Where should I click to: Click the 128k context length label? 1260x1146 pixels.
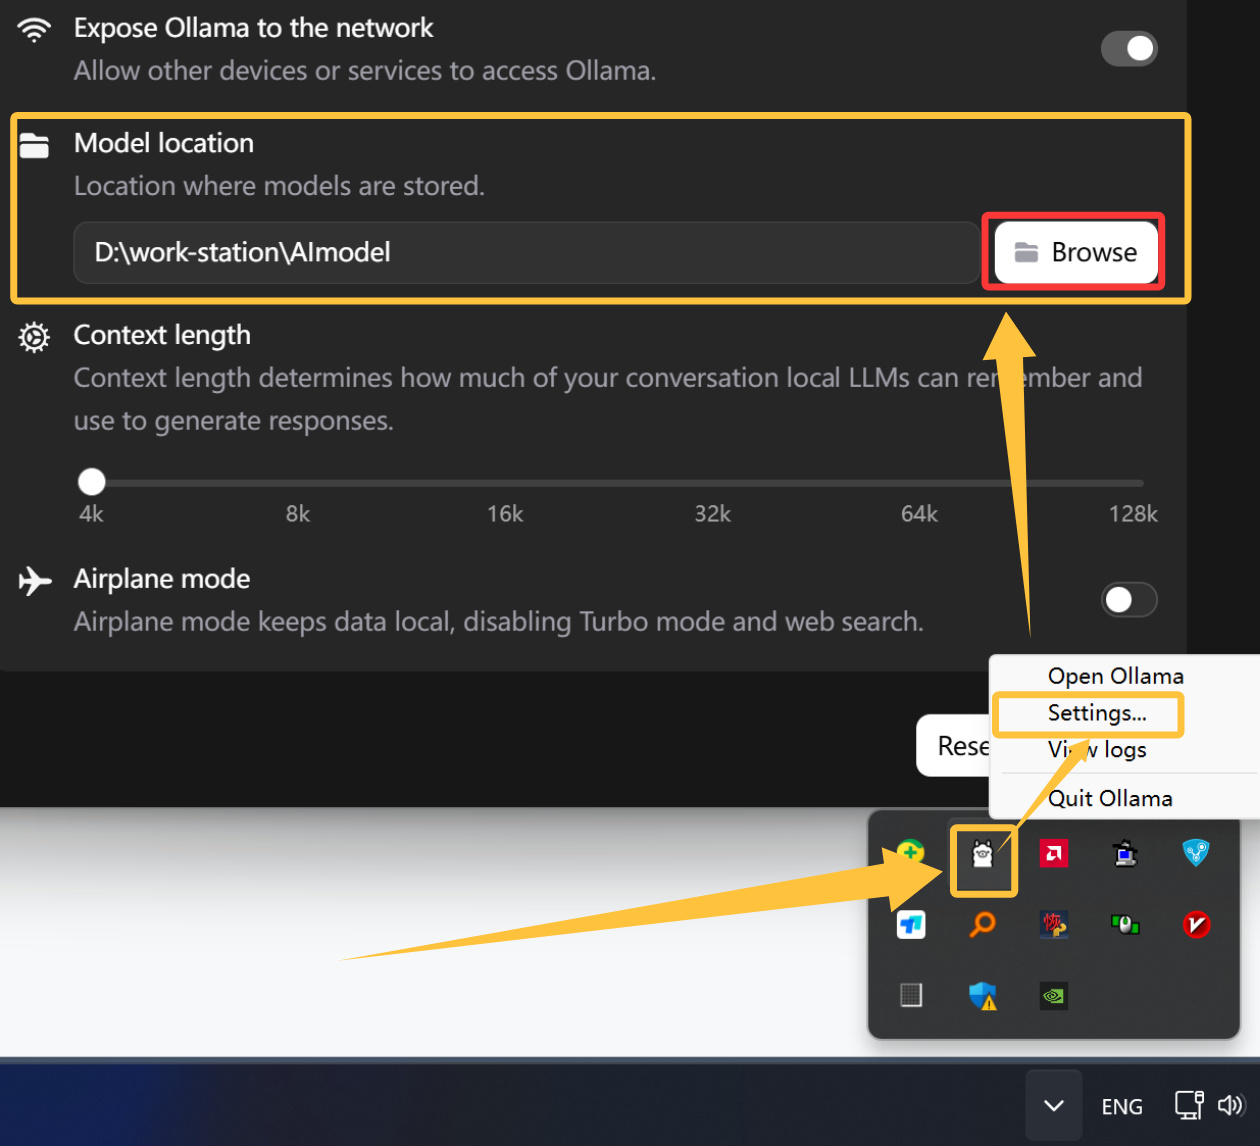tap(1133, 514)
